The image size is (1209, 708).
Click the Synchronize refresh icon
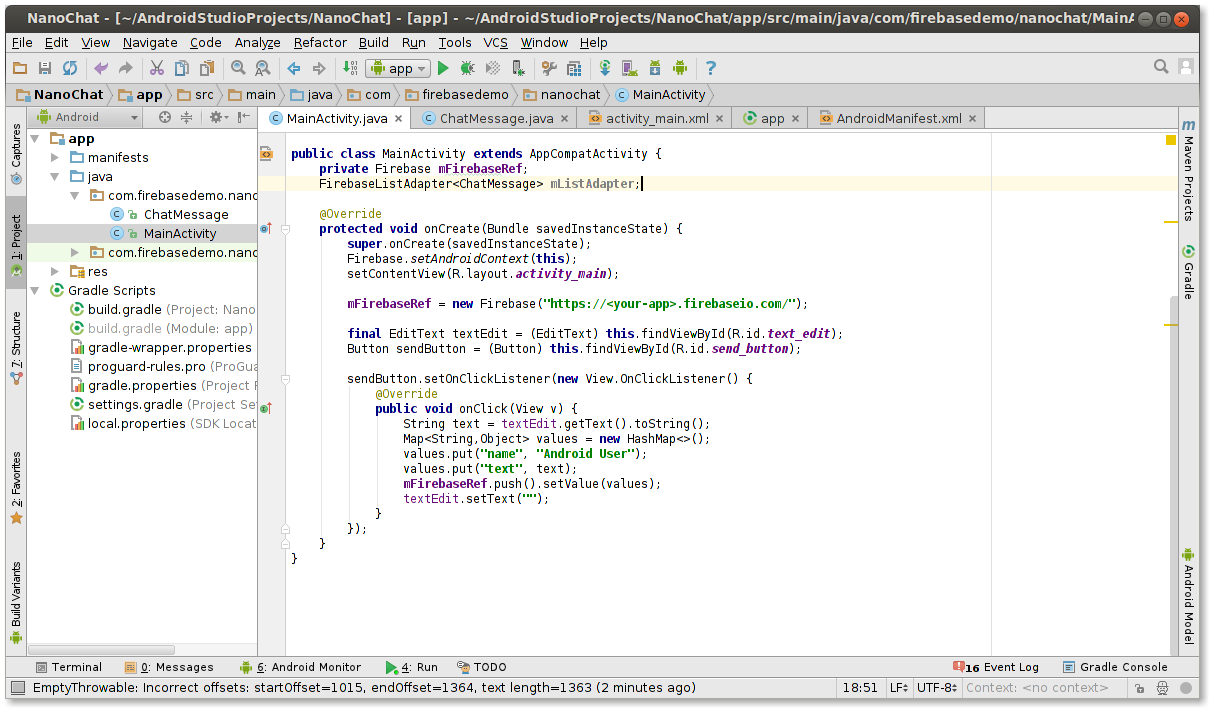tap(70, 68)
